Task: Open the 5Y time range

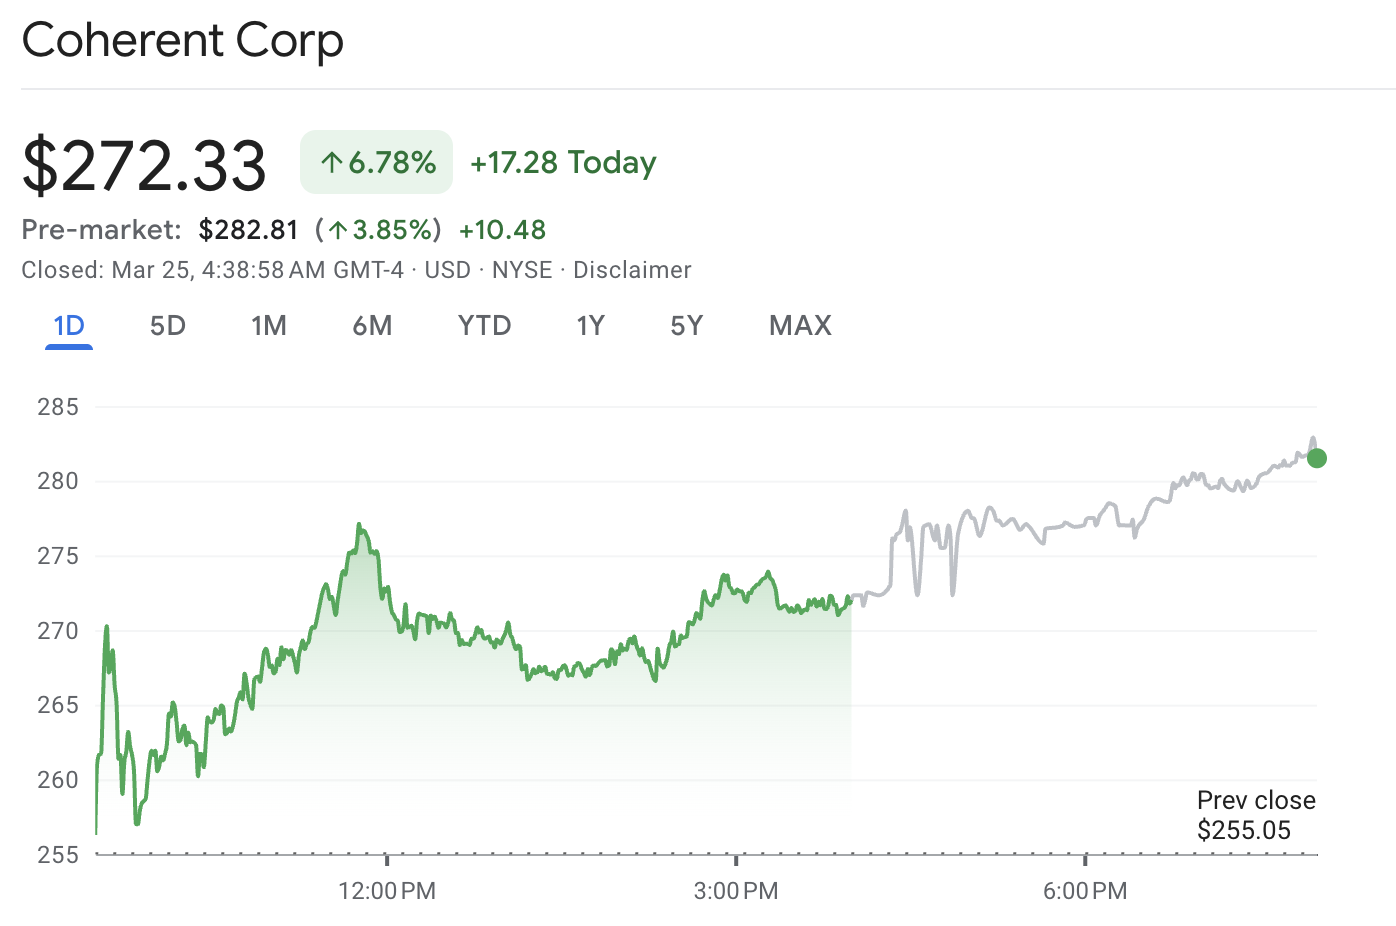Action: 687,325
